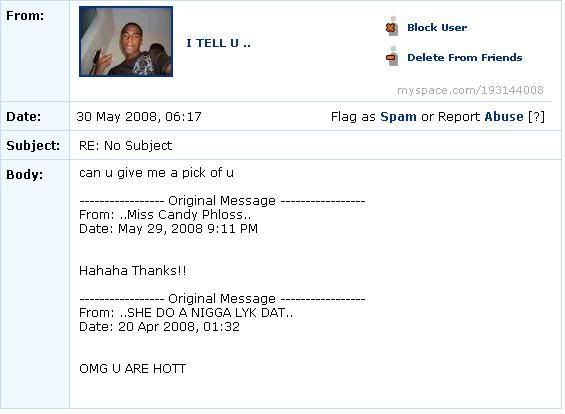Open the I TELL U .. profile link
The height and width of the screenshot is (414, 565).
pos(218,43)
